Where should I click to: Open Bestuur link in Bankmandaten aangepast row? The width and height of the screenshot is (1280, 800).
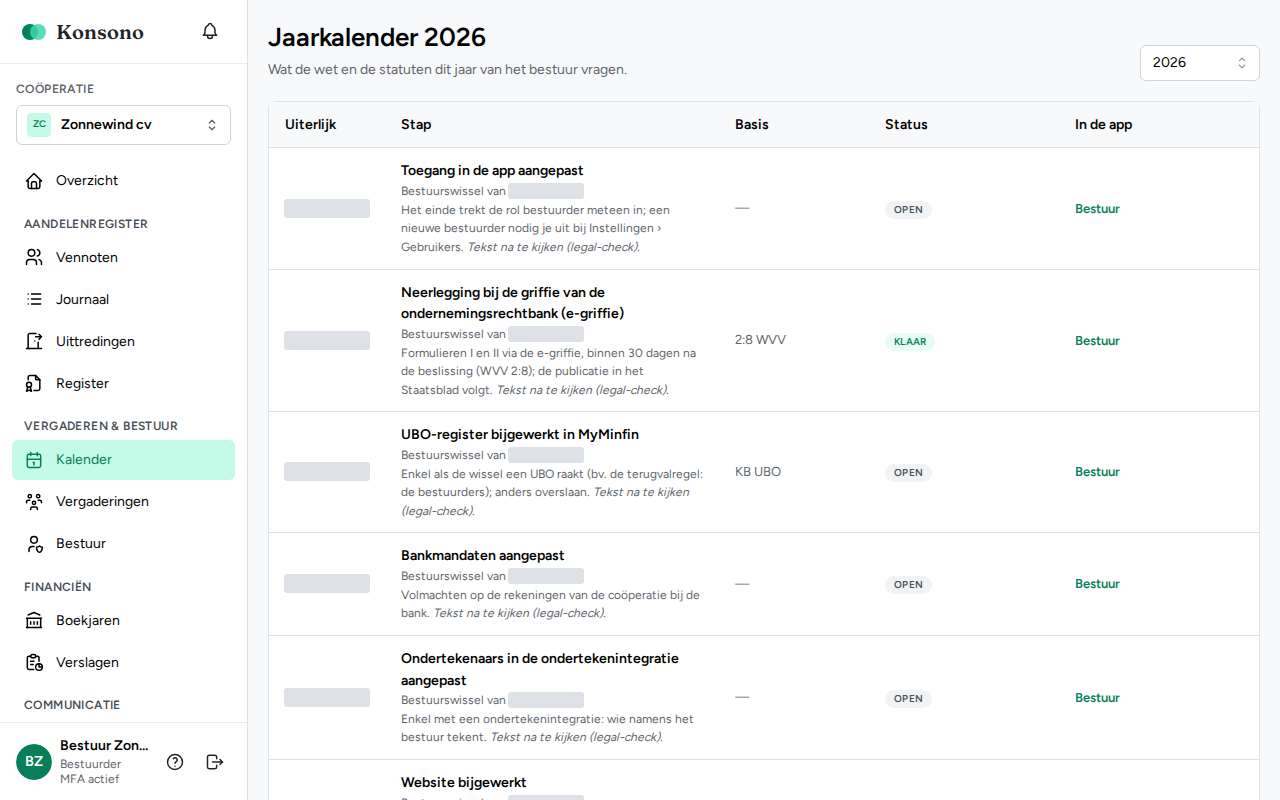tap(1097, 584)
